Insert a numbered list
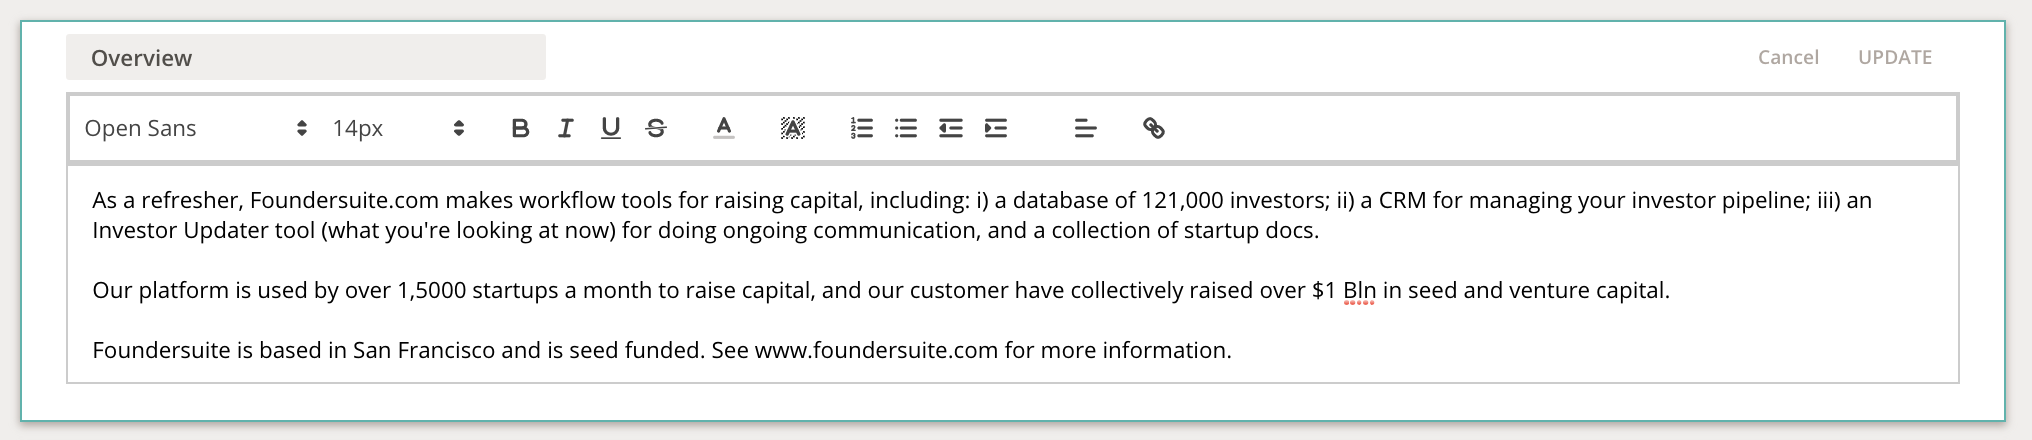Viewport: 2032px width, 440px height. [861, 128]
